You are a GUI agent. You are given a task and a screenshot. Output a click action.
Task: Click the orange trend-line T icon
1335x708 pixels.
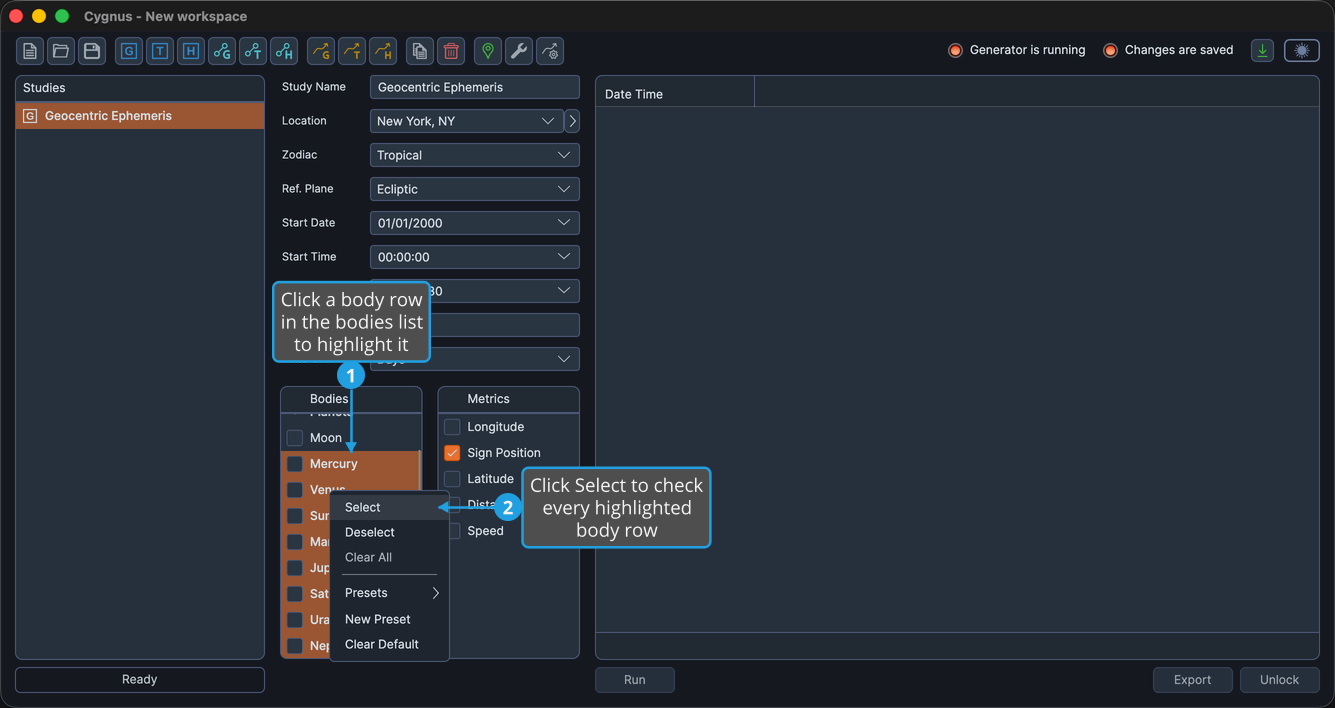pos(352,51)
